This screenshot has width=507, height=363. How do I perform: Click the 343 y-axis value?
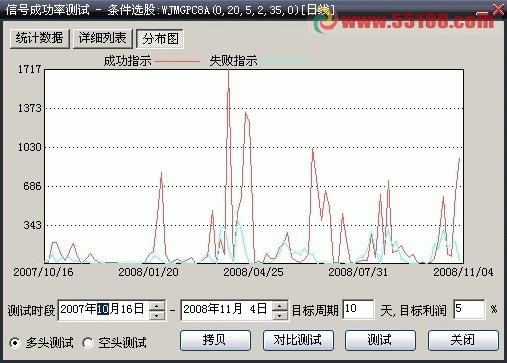[32, 225]
